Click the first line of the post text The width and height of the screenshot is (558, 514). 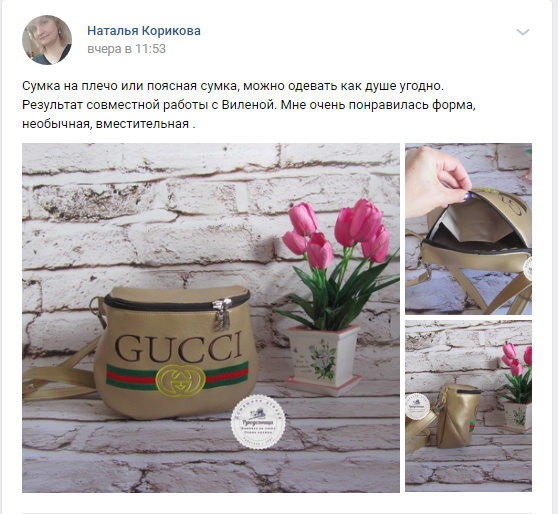click(x=233, y=86)
